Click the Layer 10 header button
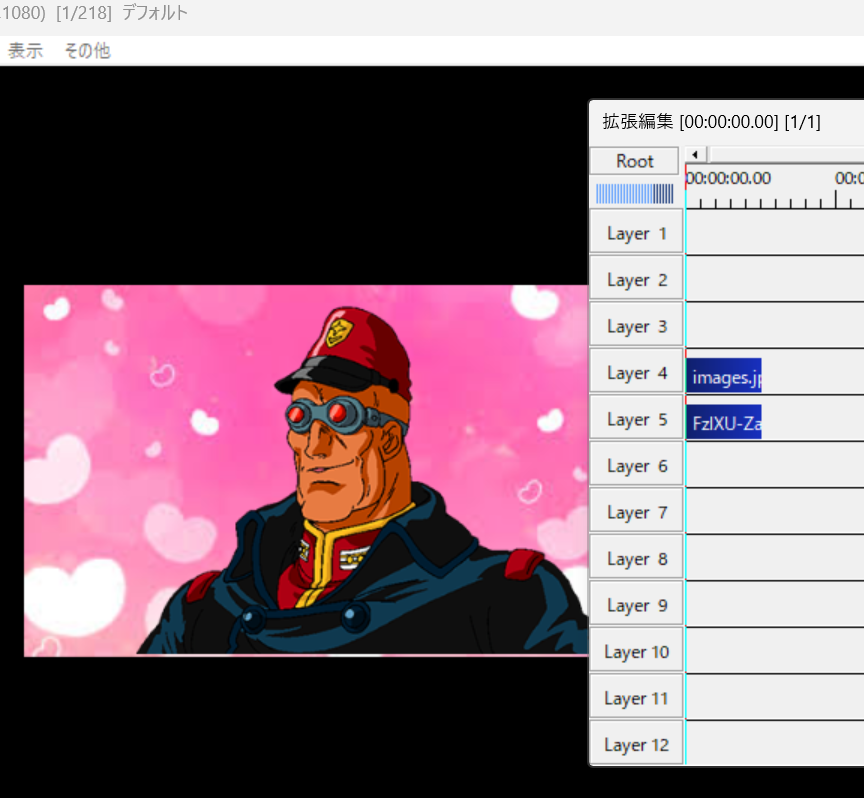 pyautogui.click(x=636, y=652)
